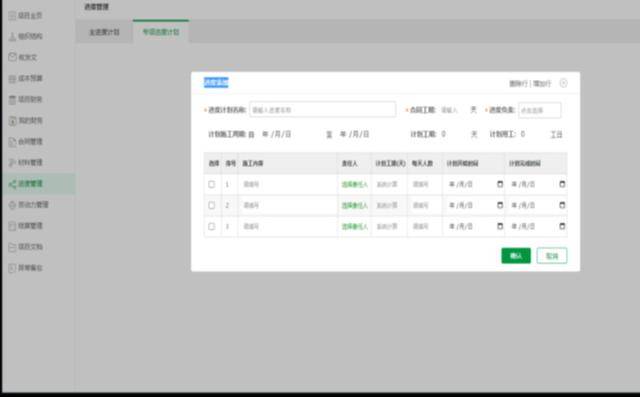The height and width of the screenshot is (397, 640).
Task: Confirm with the green 确认 button
Action: coord(516,256)
